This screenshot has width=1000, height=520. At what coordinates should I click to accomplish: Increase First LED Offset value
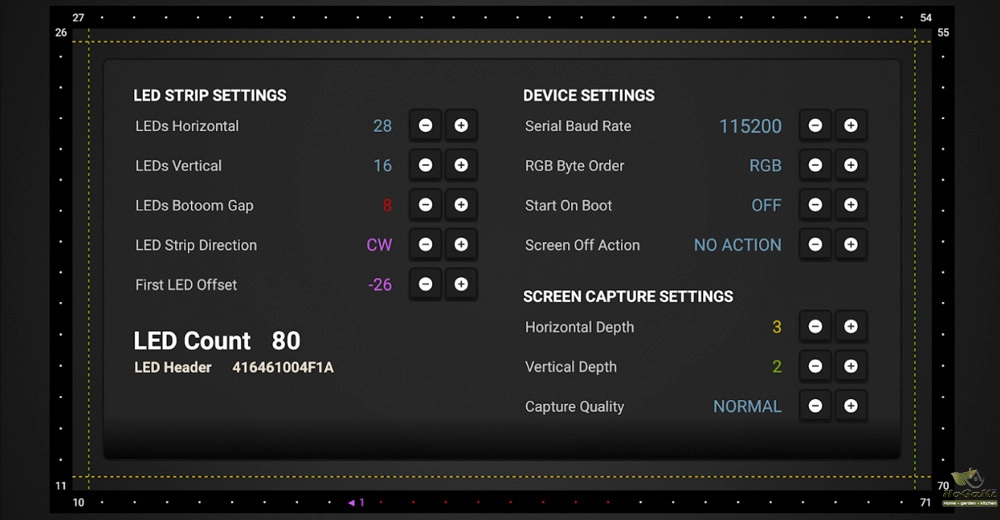[461, 284]
